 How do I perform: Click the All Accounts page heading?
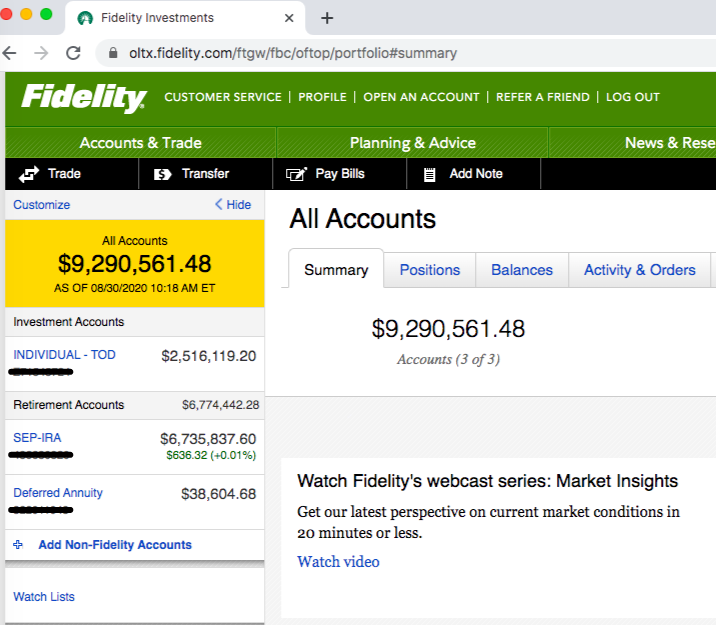pyautogui.click(x=363, y=219)
